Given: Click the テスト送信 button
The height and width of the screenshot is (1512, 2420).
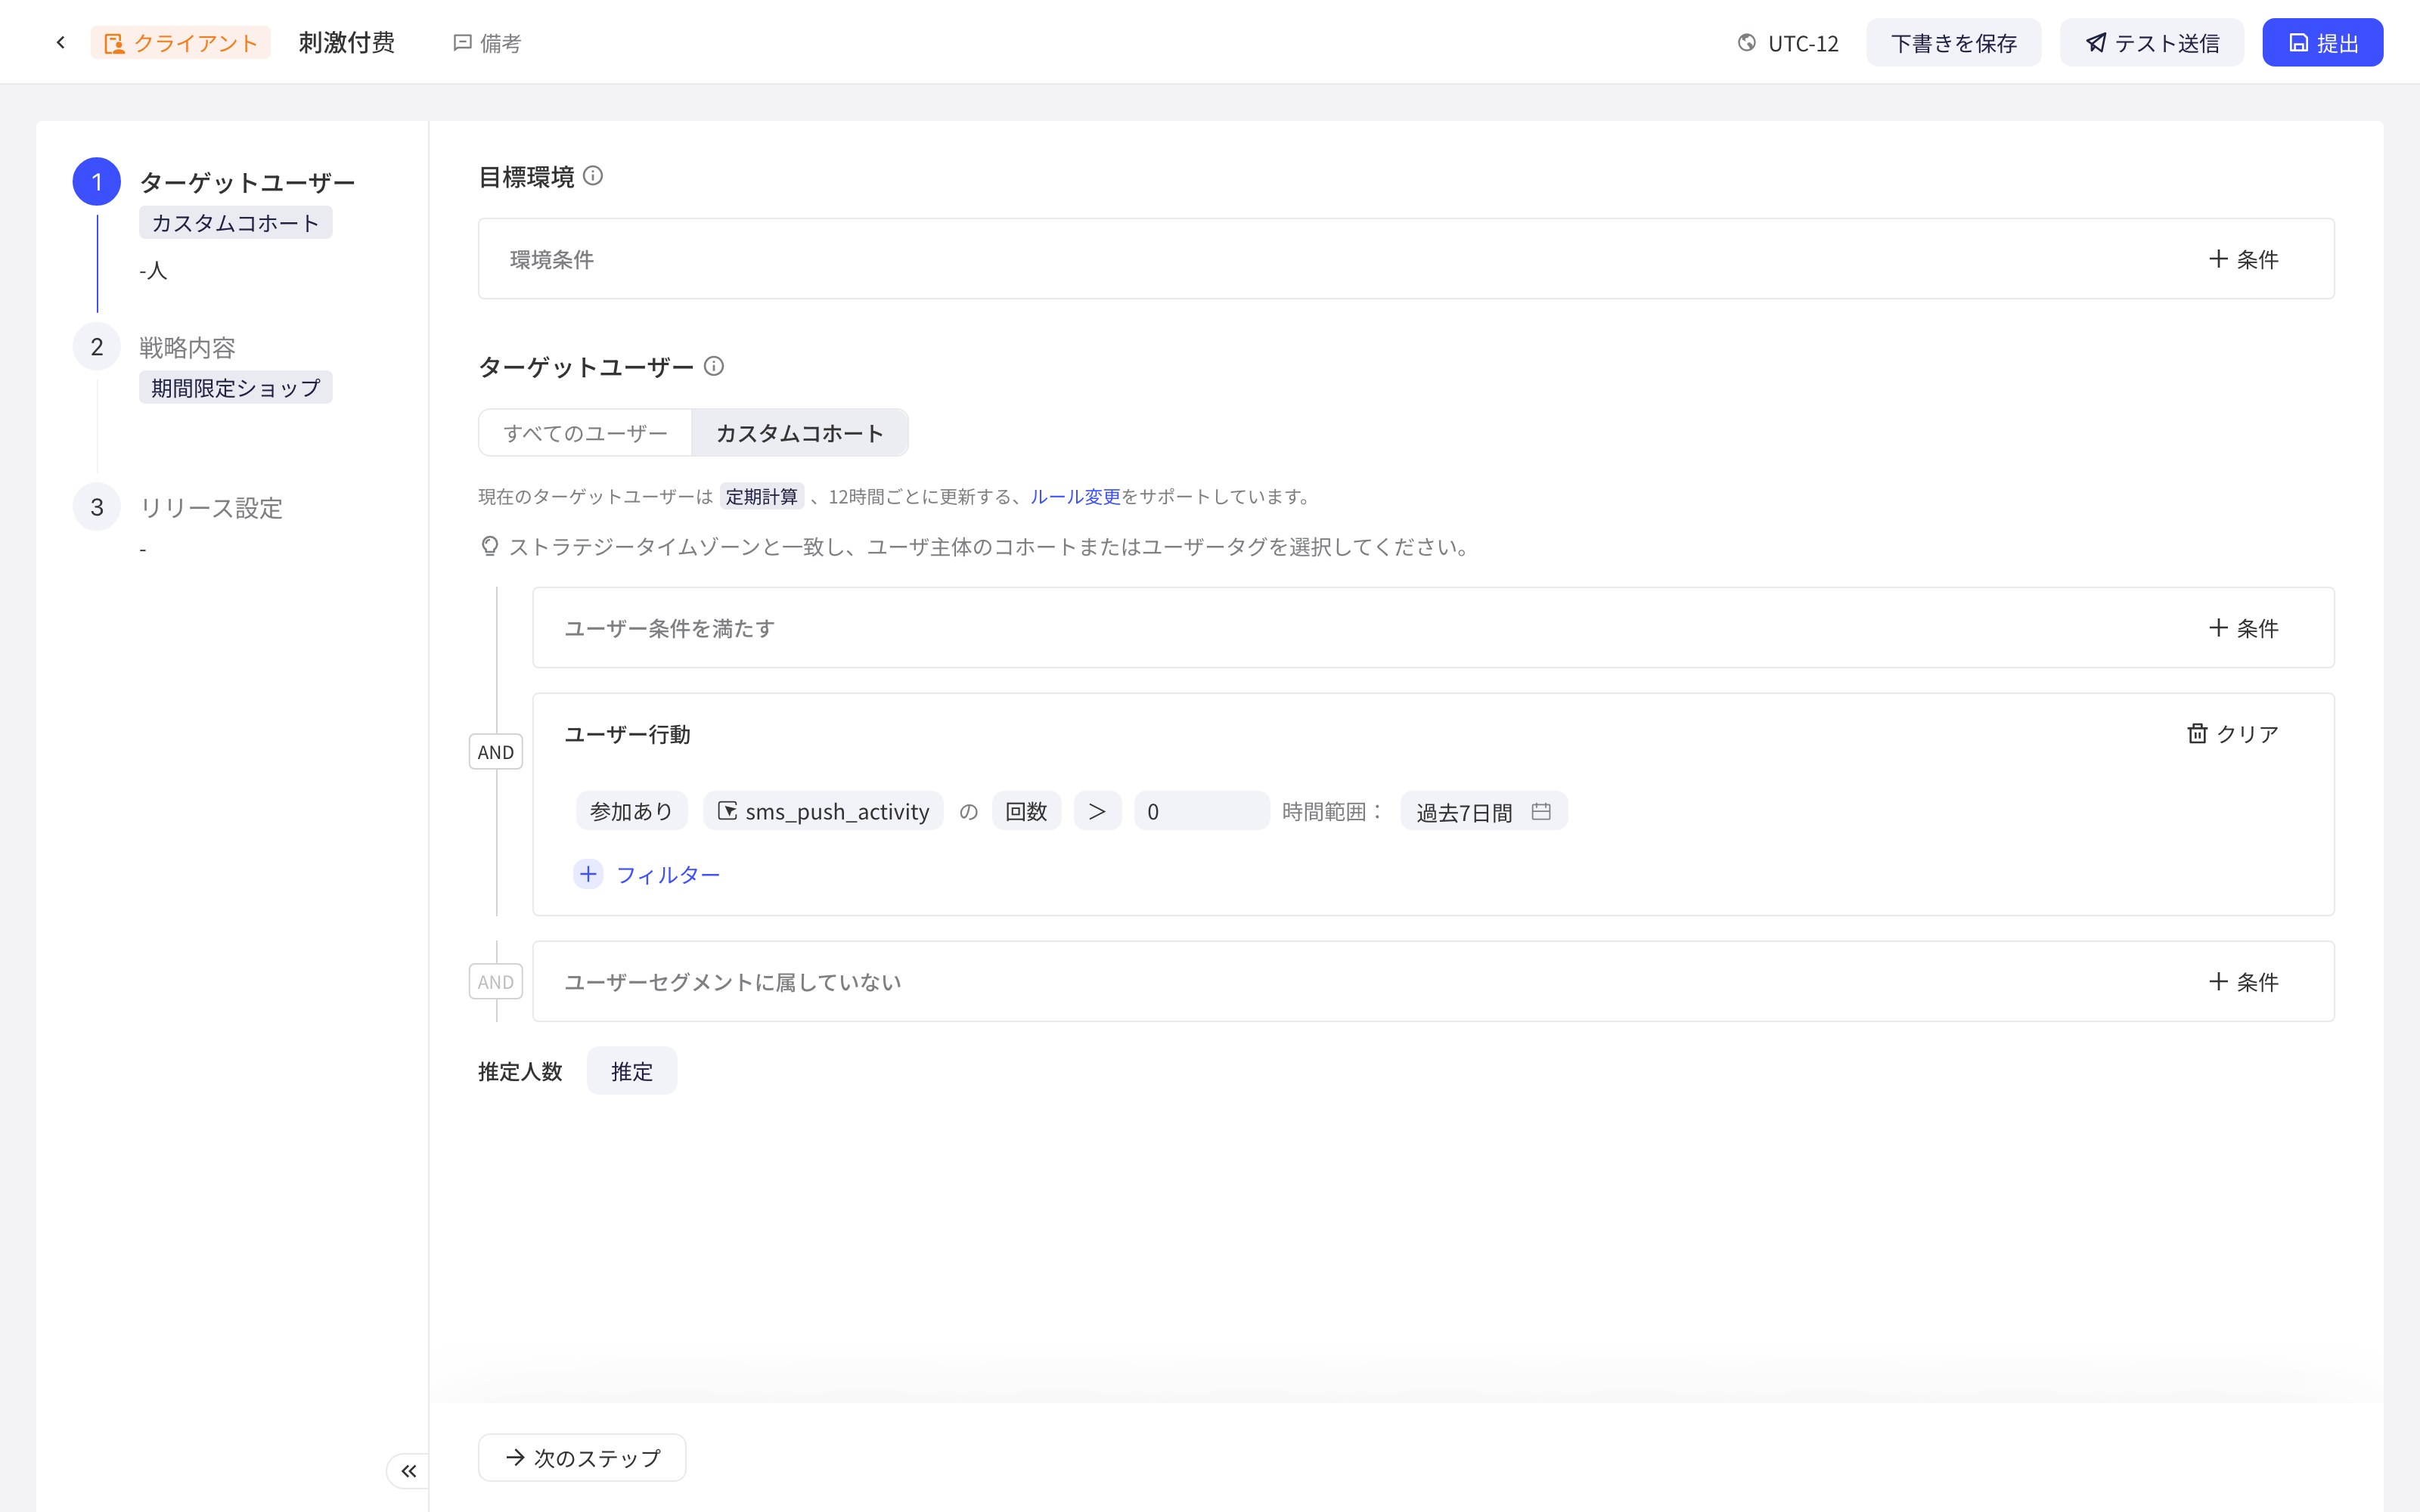Looking at the screenshot, I should point(2152,43).
